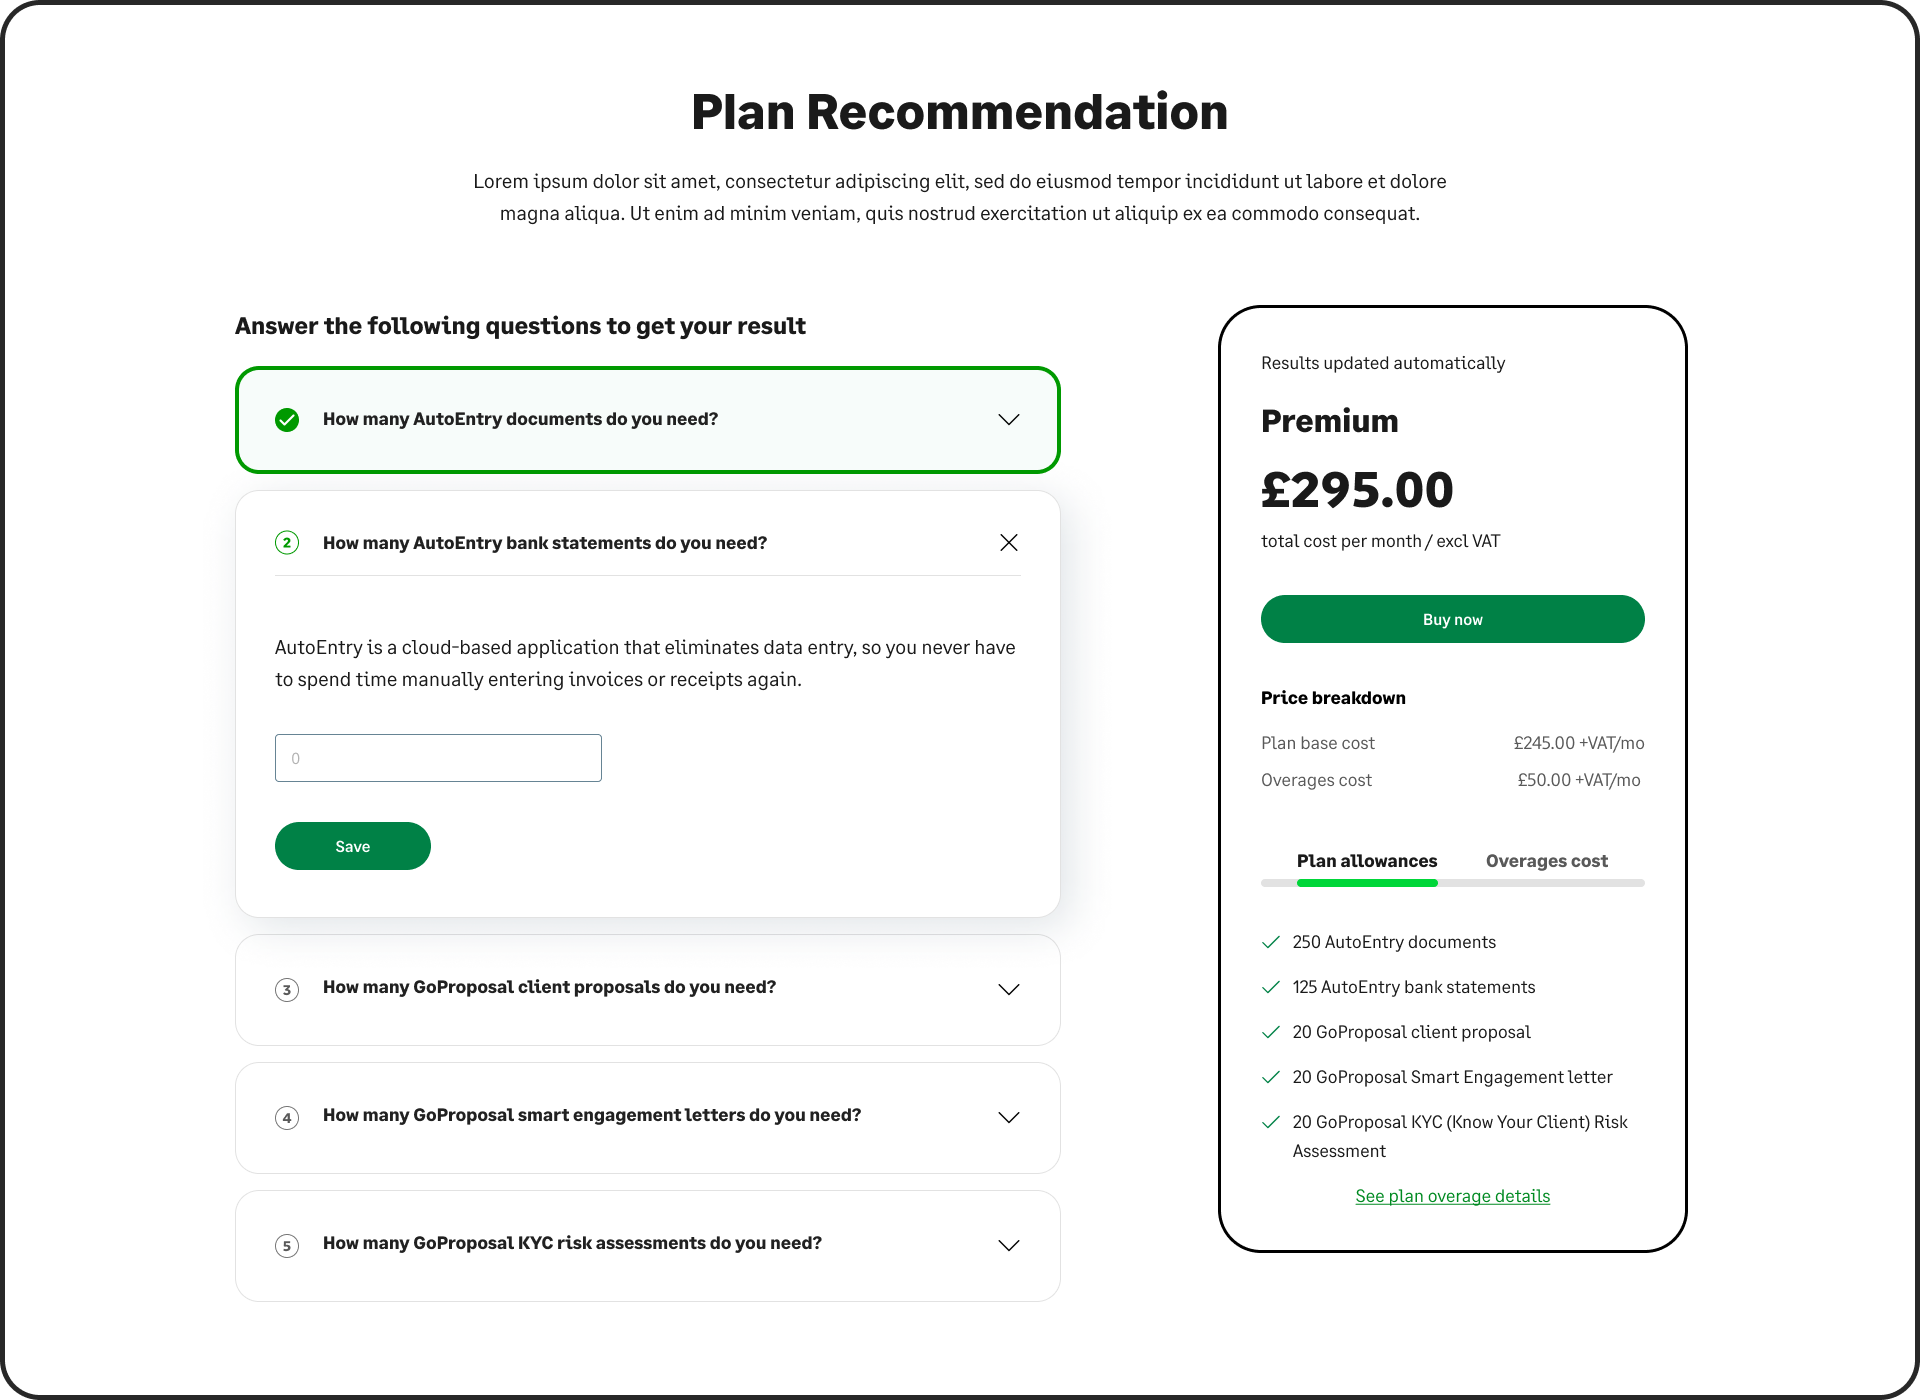Switch to the Overages cost tab
The height and width of the screenshot is (1400, 1920).
(1546, 861)
